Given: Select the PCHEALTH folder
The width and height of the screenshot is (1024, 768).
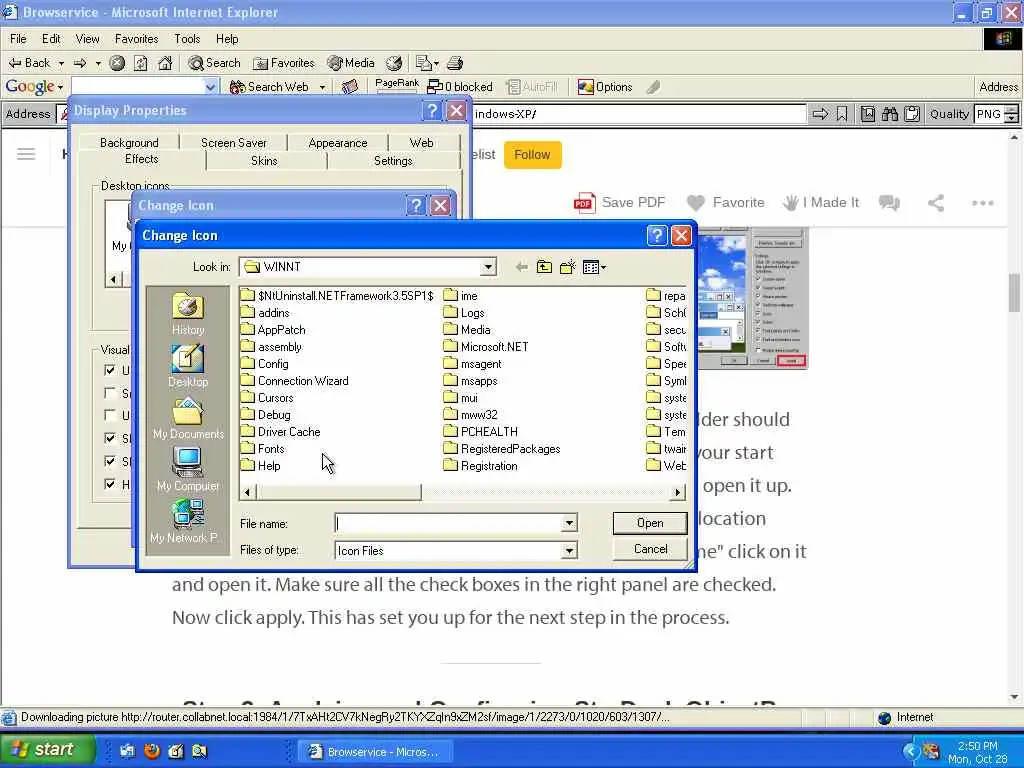Looking at the screenshot, I should 481,432.
